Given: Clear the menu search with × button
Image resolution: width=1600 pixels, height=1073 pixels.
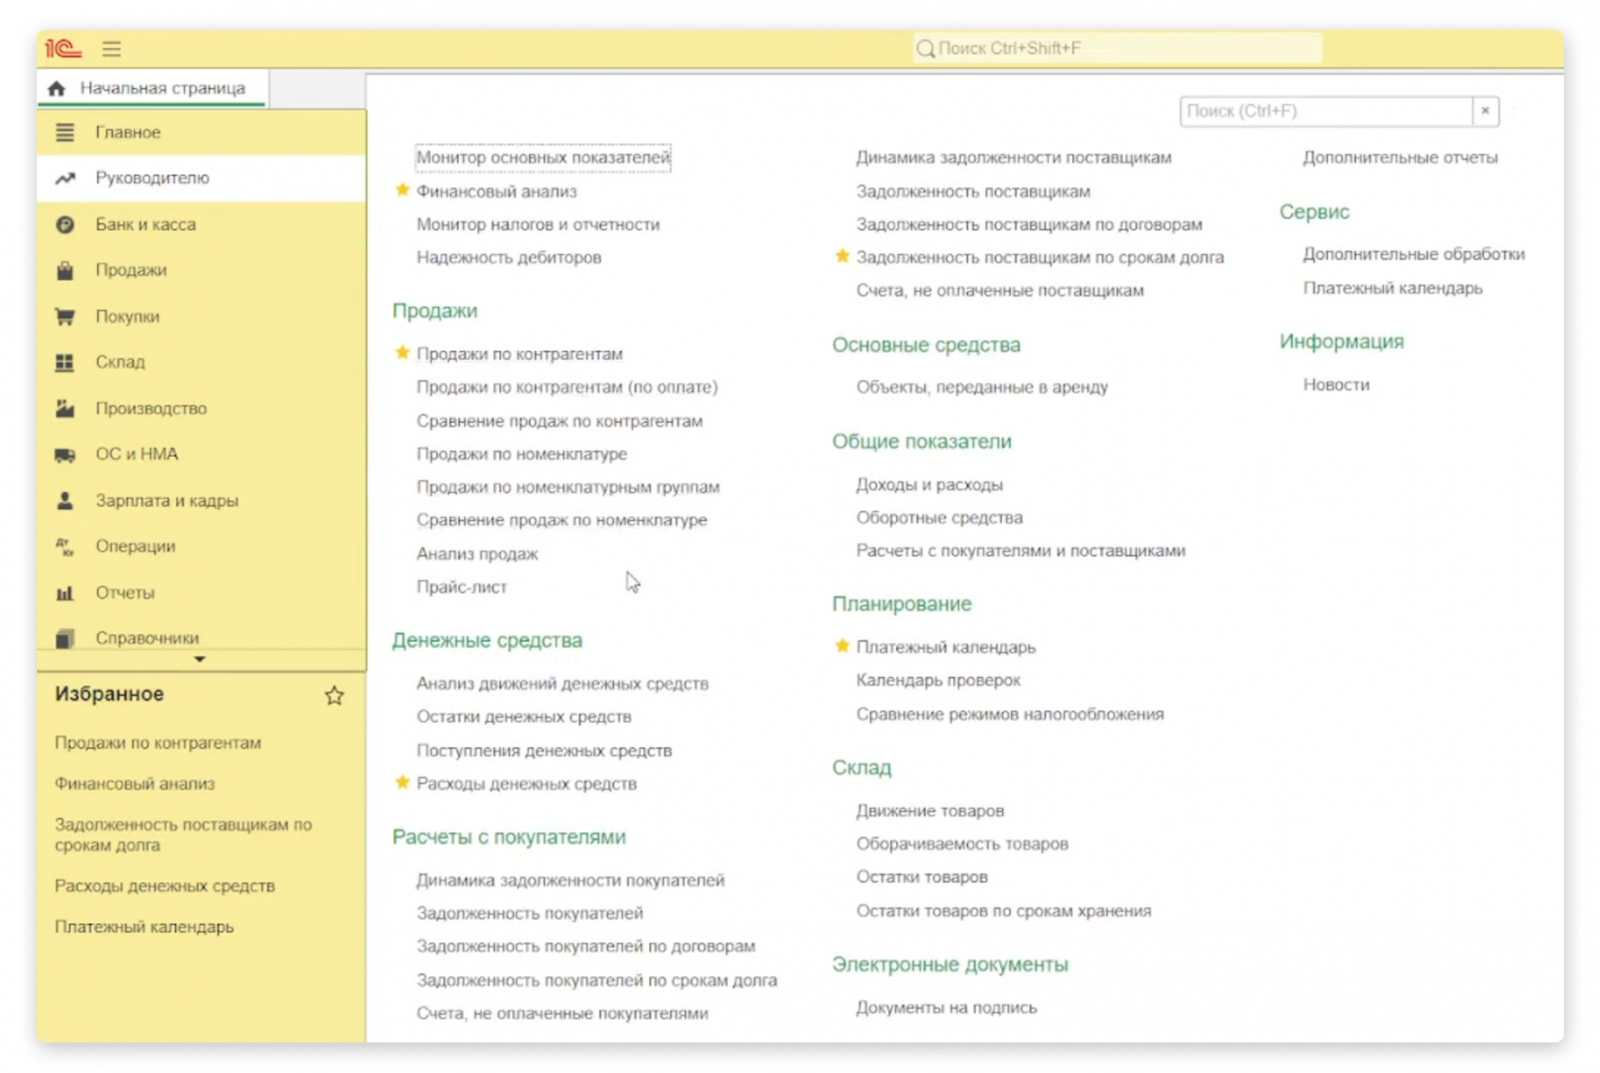Looking at the screenshot, I should coord(1485,111).
